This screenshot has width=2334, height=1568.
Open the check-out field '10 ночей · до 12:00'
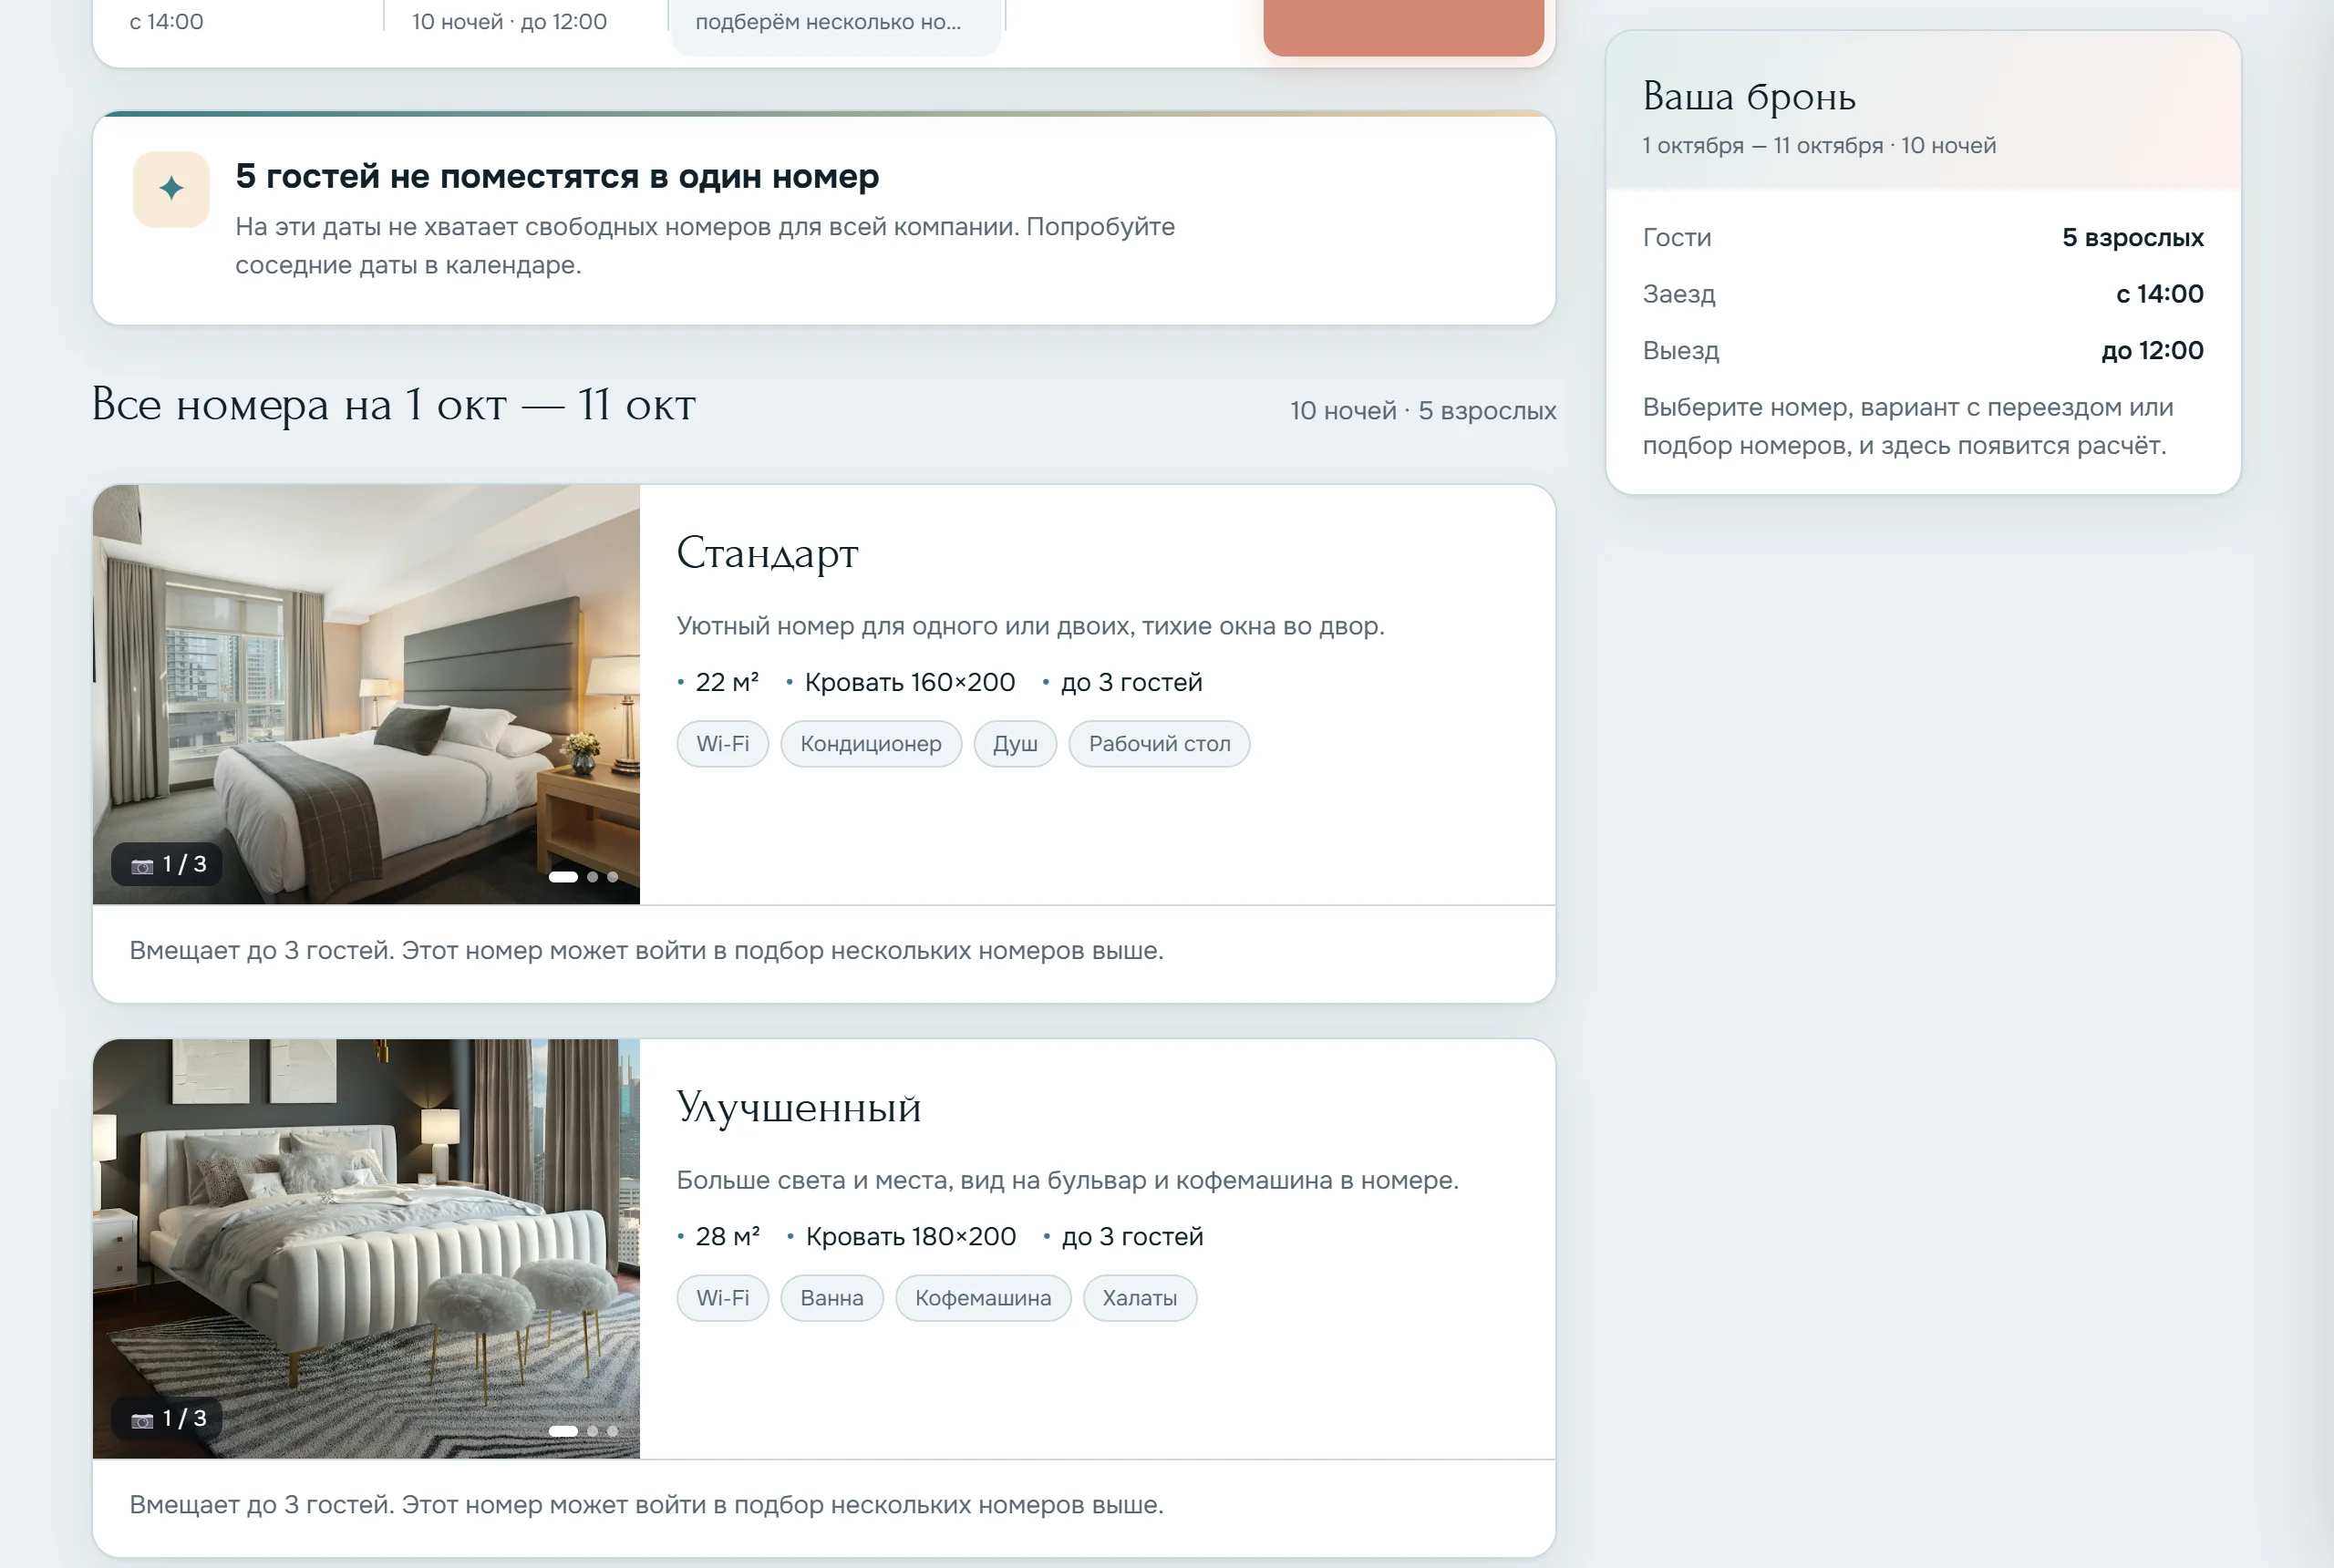509,22
